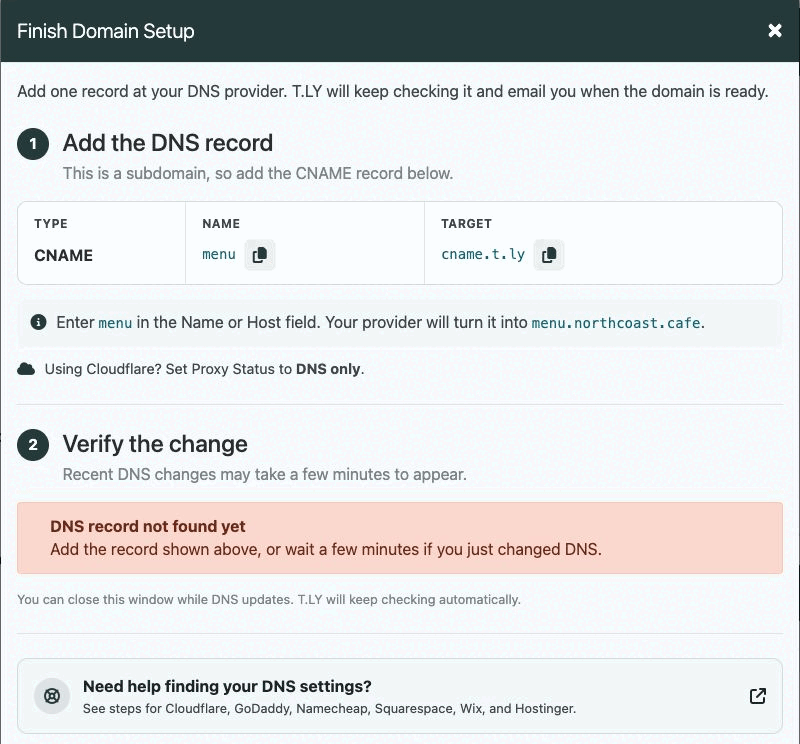
Task: Click the 'DNS only' bold text
Action: click(x=328, y=369)
